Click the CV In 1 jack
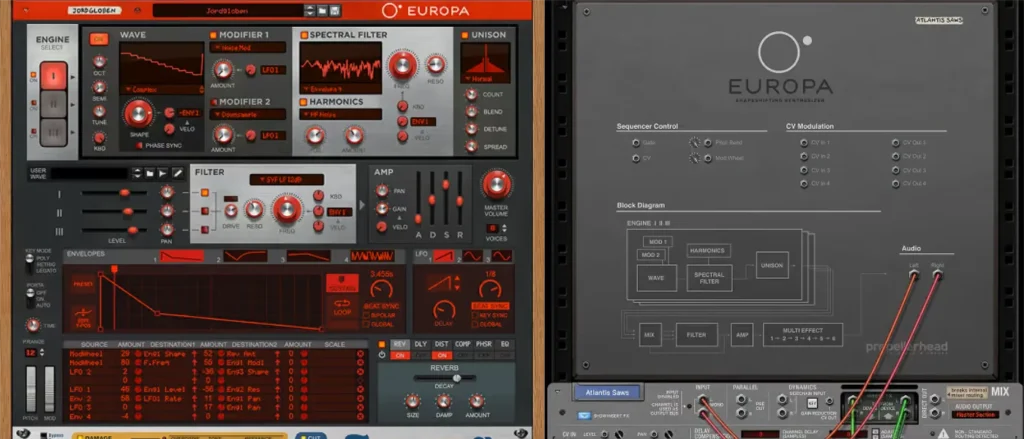1024x439 pixels. coord(804,142)
